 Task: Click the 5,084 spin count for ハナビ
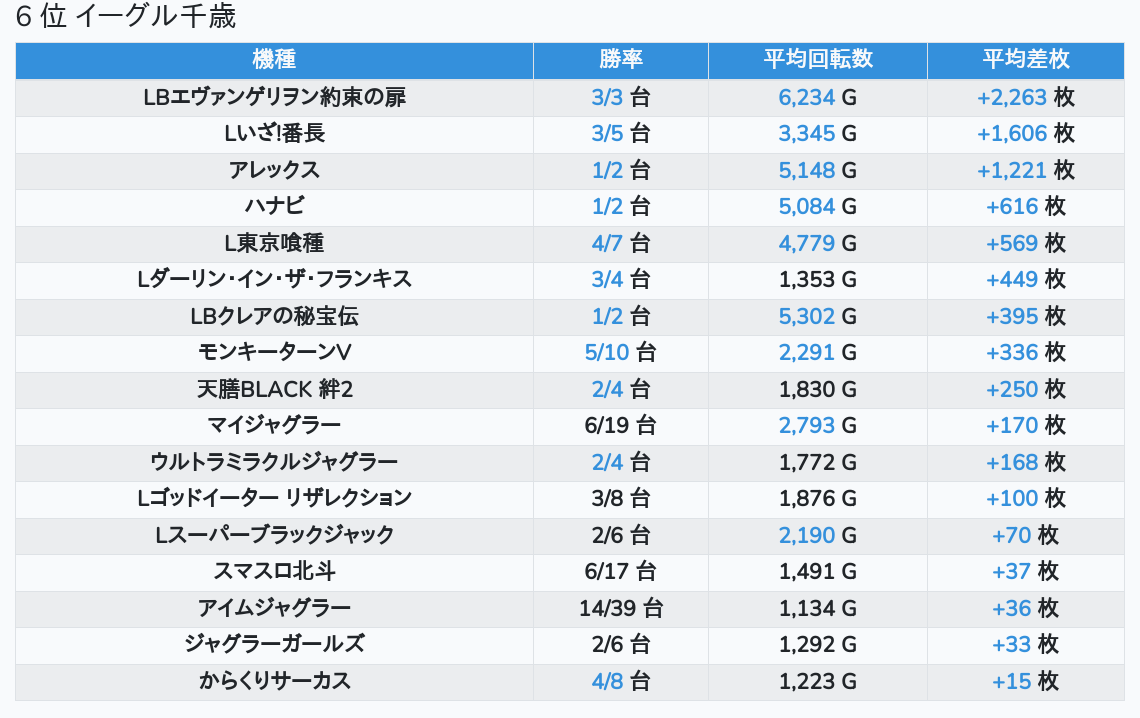806,207
